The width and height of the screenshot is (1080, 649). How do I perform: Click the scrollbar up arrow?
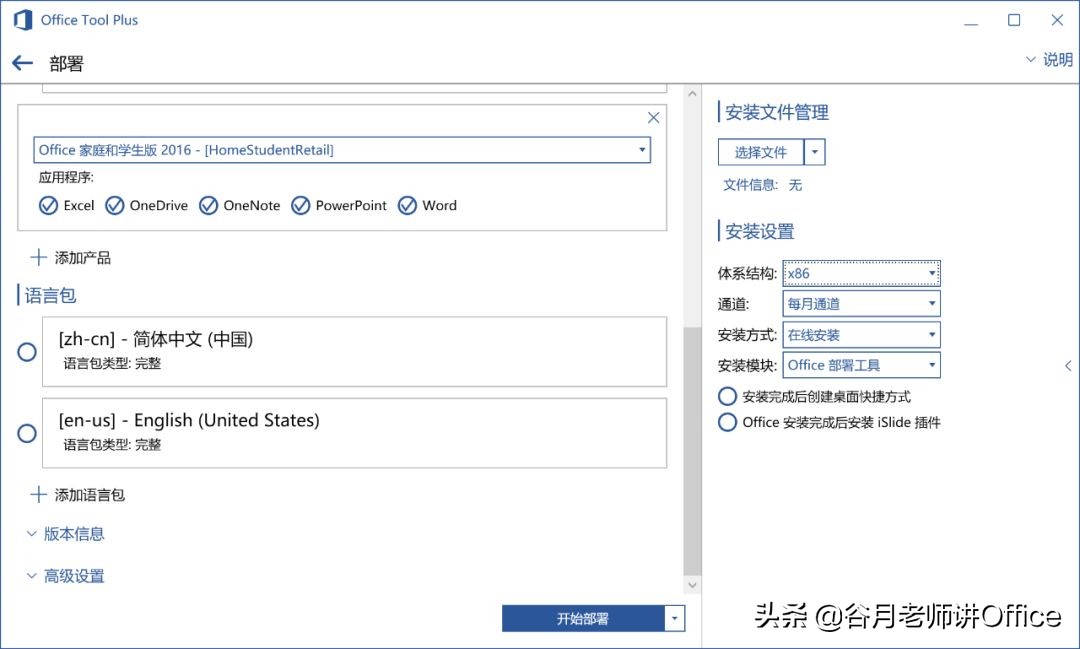pyautogui.click(x=692, y=93)
